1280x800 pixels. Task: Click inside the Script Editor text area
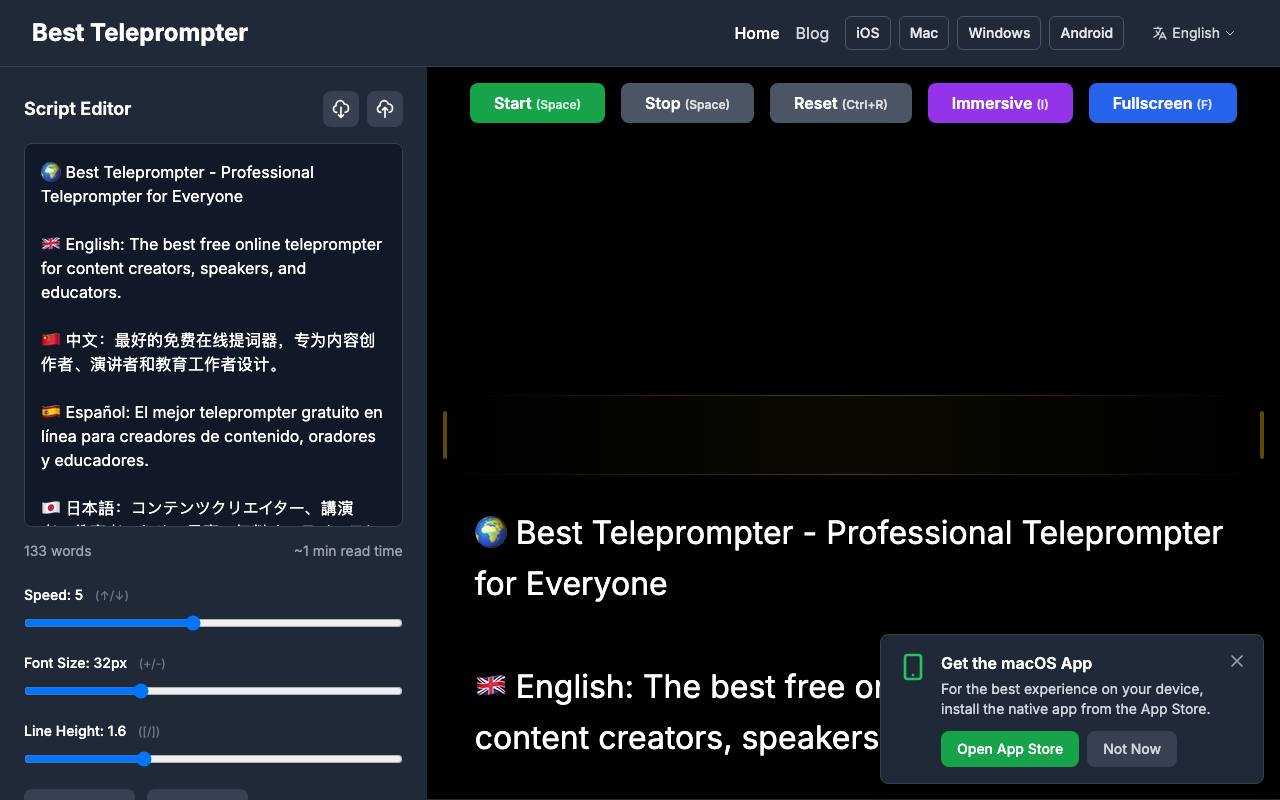click(213, 335)
